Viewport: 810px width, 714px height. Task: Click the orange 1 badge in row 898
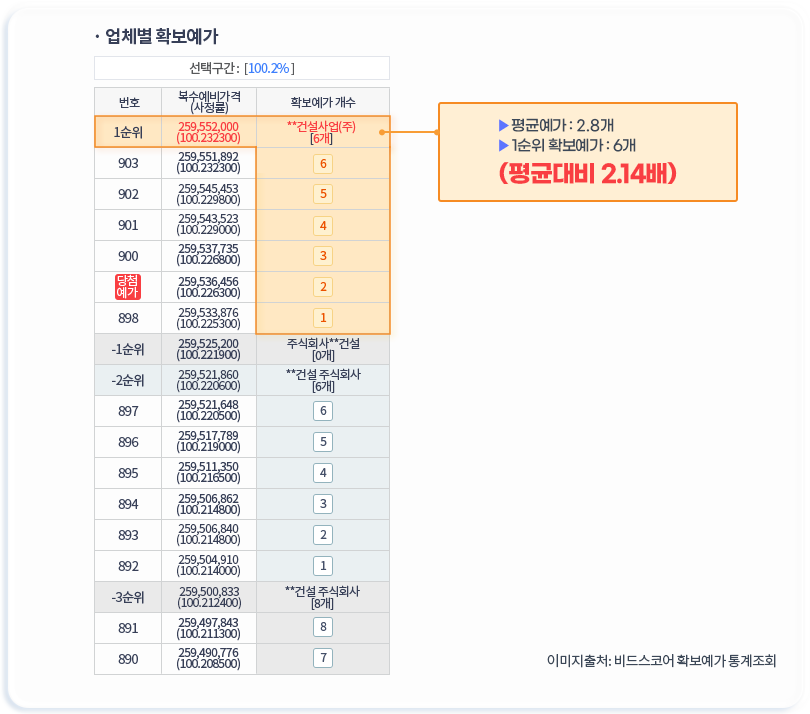pyautogui.click(x=323, y=318)
